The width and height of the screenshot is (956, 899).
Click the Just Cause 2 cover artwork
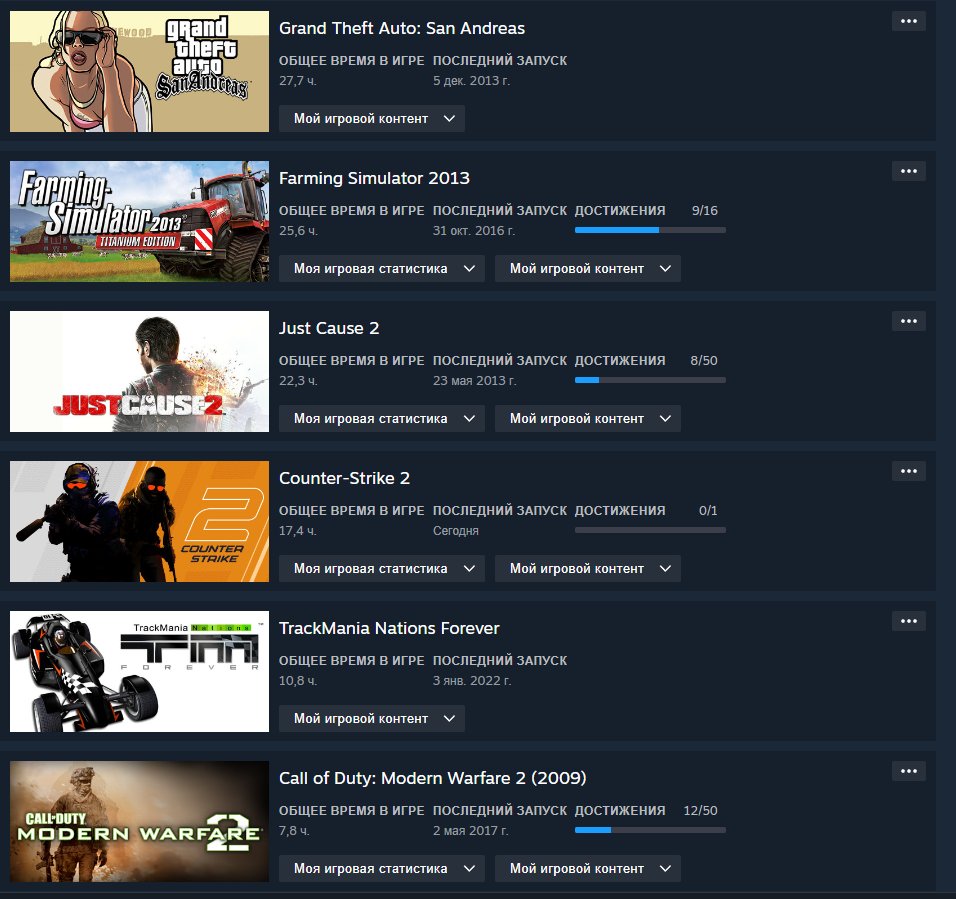point(138,371)
